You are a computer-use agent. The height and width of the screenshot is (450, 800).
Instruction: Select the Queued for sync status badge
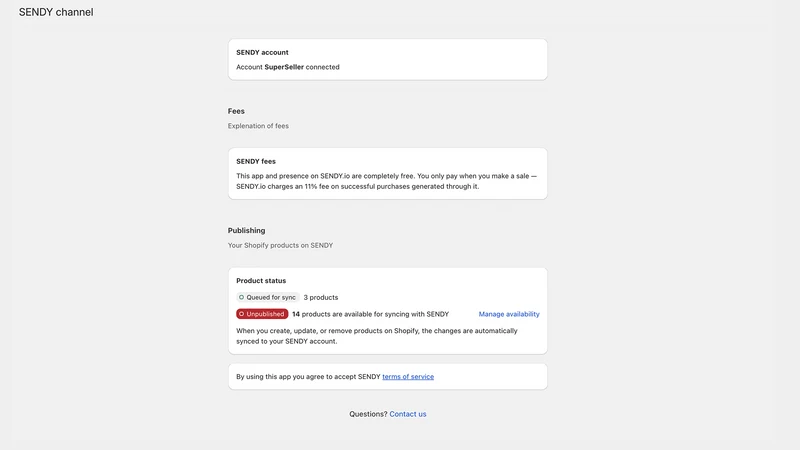coord(267,297)
